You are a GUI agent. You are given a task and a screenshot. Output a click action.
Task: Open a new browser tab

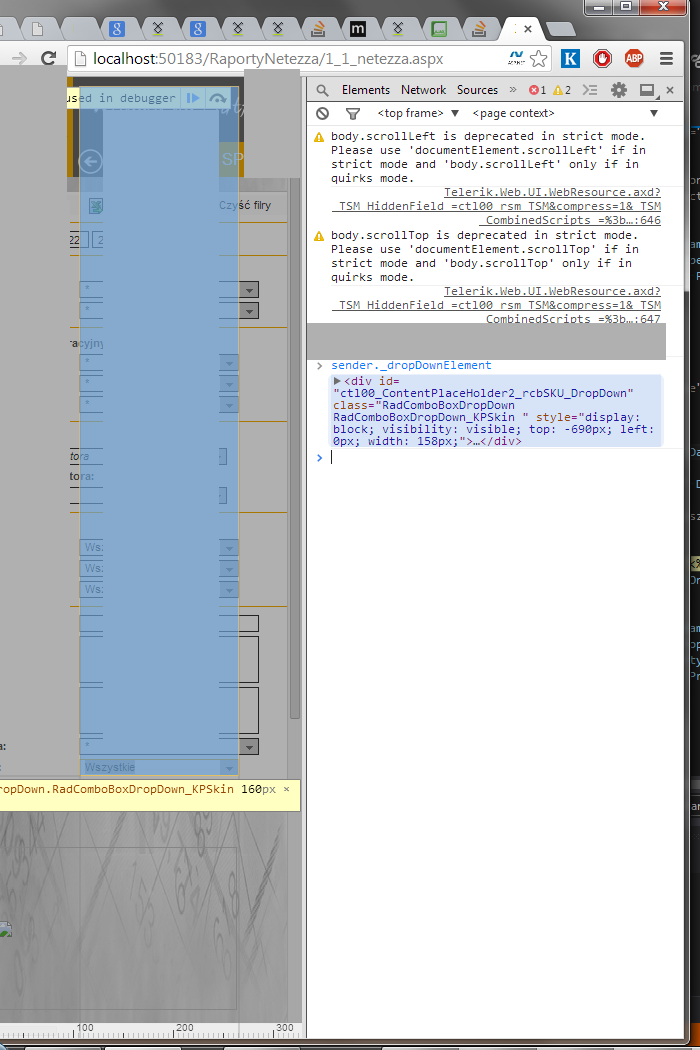click(x=560, y=29)
